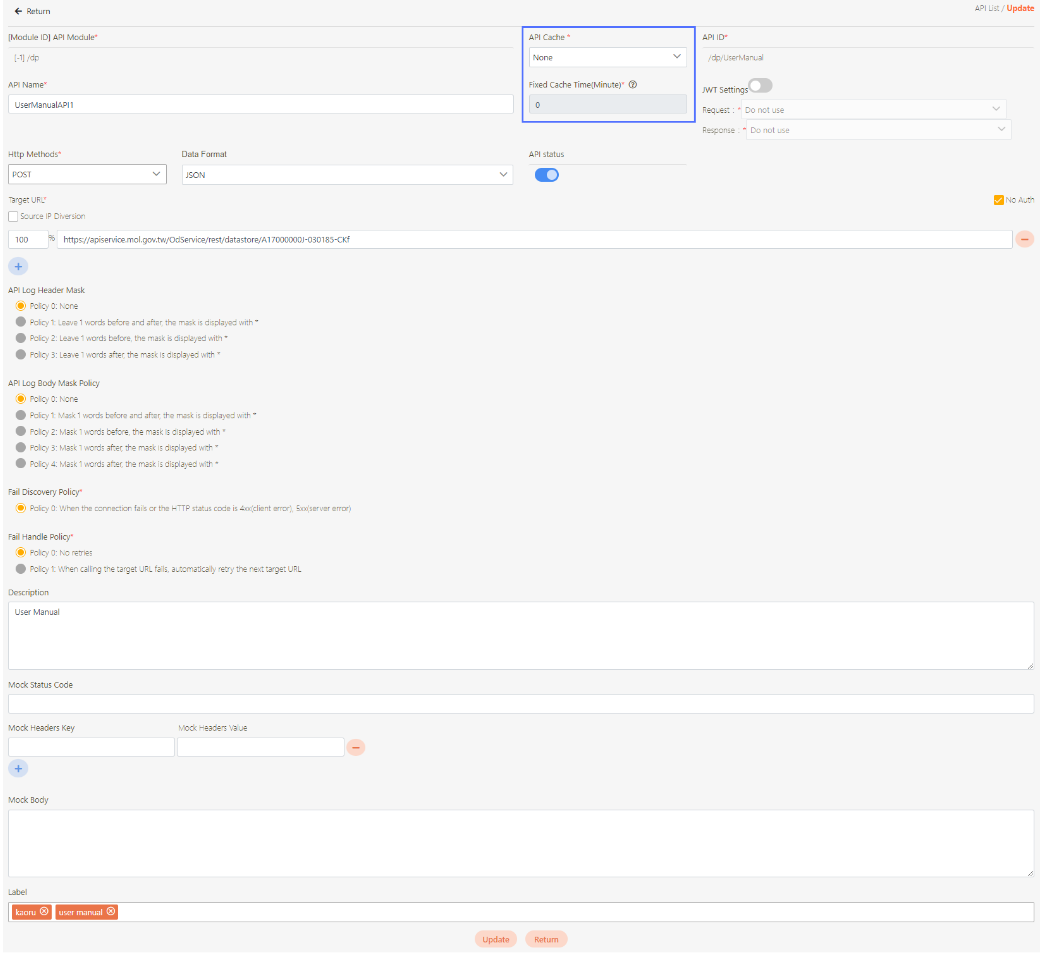Select Header Mask Policy 1 radio option
Screen dimensions: 1042x954
pyautogui.click(x=21, y=323)
